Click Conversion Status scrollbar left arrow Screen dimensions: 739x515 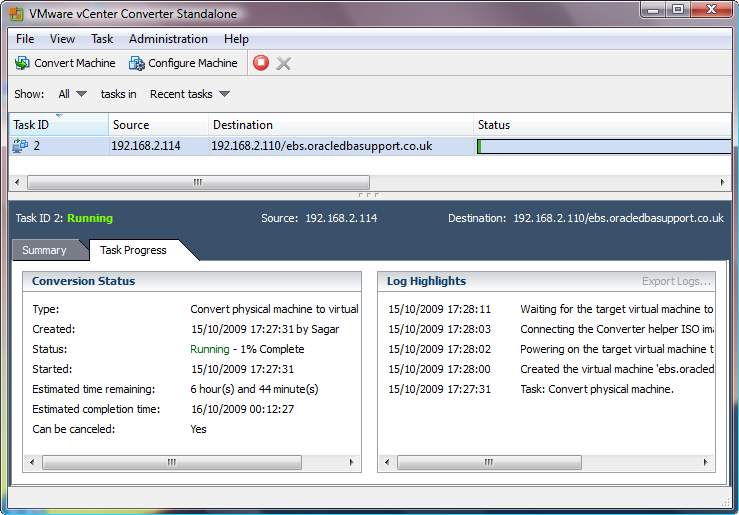(x=32, y=462)
